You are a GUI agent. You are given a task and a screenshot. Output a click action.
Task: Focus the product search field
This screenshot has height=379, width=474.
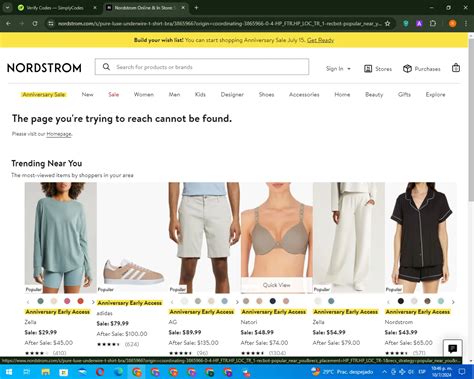click(x=202, y=67)
